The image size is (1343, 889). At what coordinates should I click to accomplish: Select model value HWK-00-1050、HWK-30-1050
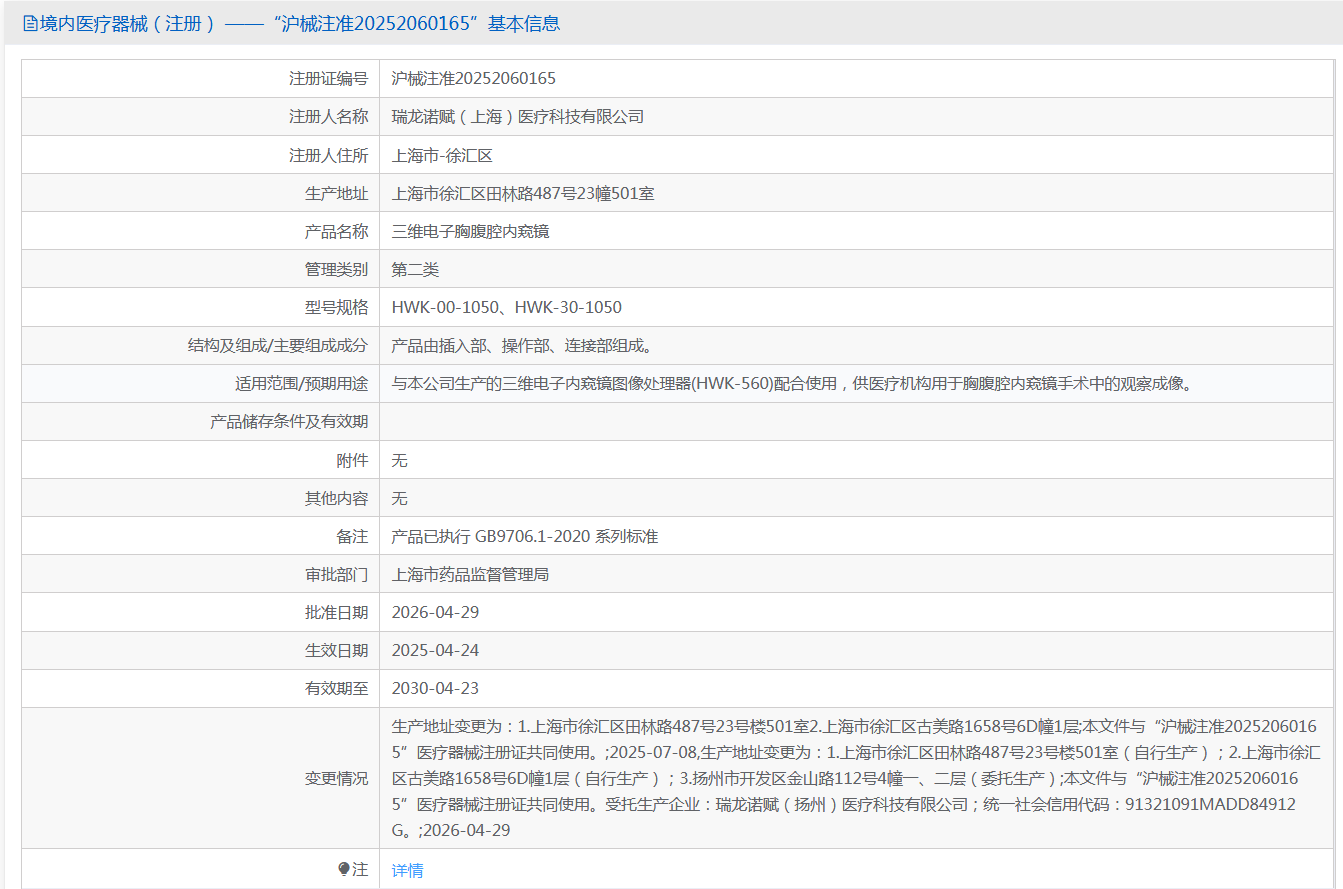(x=507, y=307)
